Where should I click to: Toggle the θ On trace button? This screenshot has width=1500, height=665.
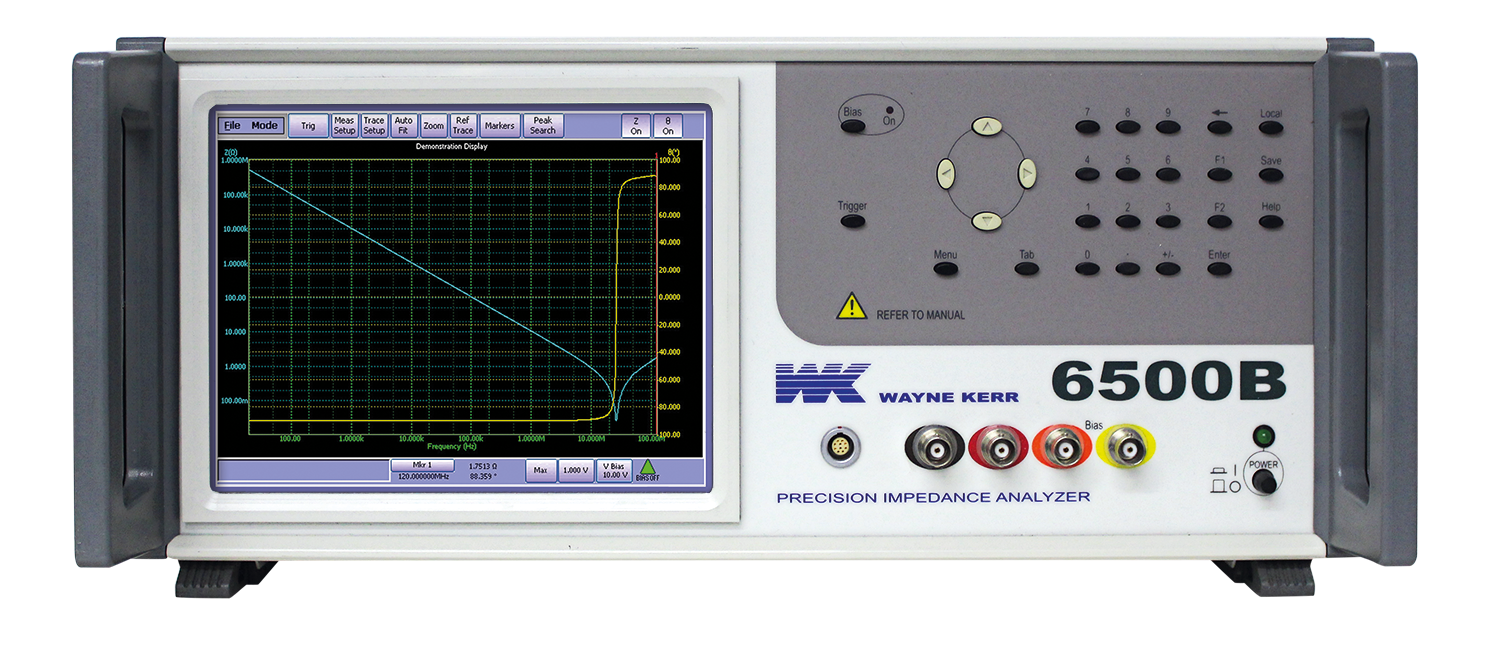pyautogui.click(x=668, y=126)
